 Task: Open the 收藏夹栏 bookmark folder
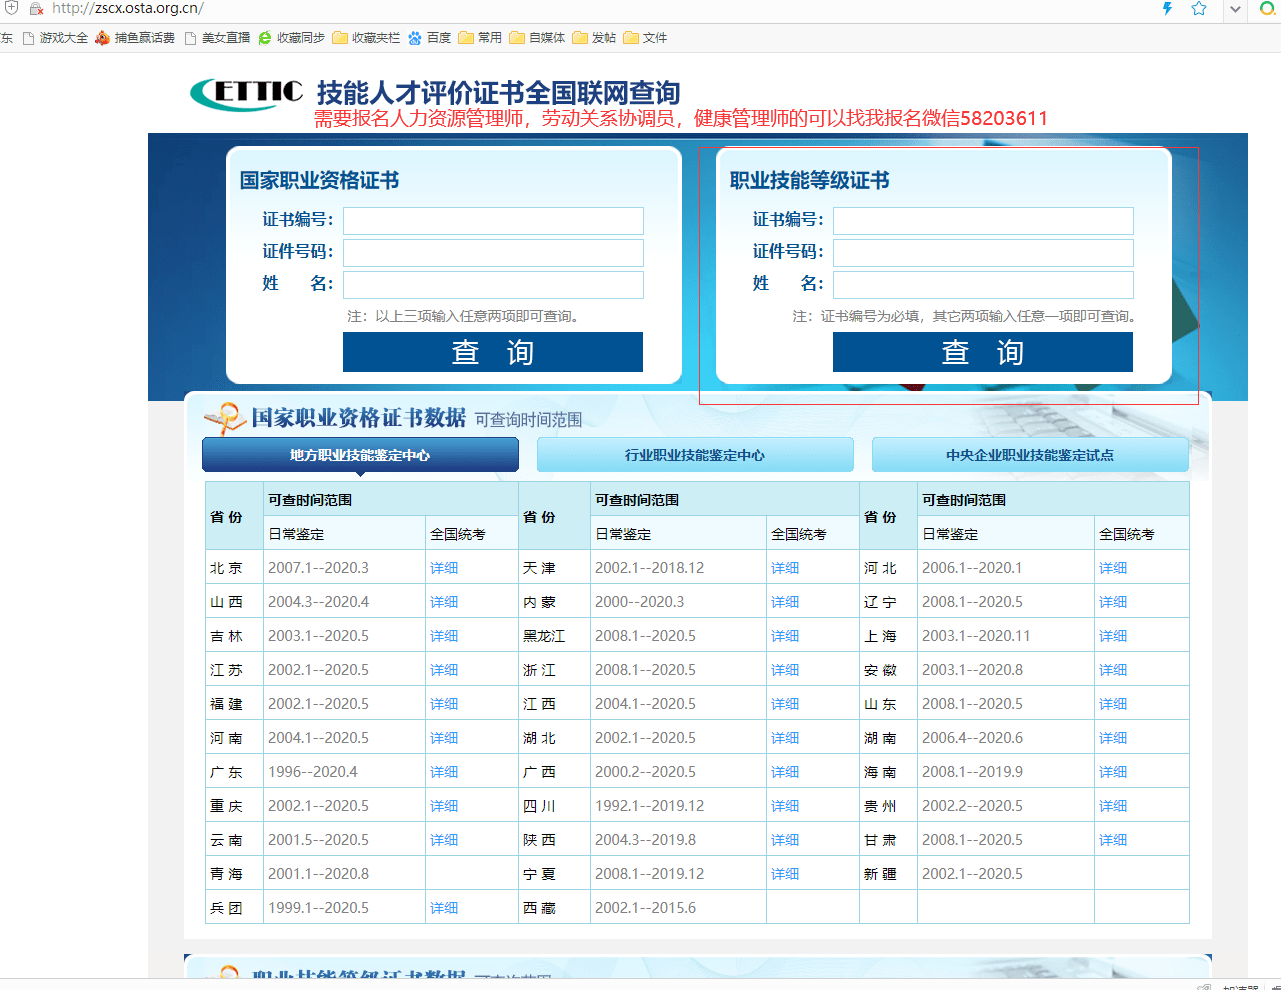click(366, 38)
